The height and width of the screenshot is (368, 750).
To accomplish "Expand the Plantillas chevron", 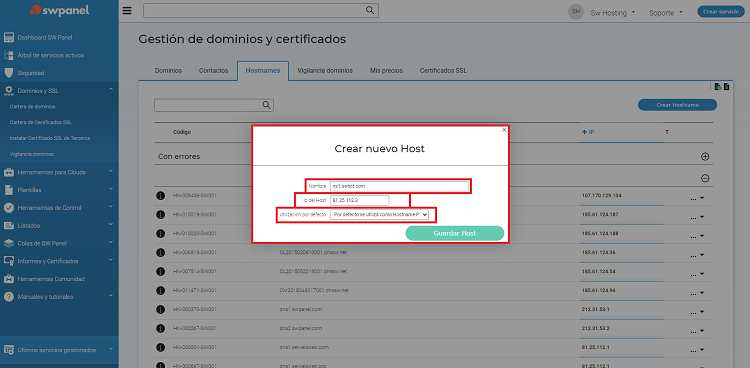I will pos(110,189).
